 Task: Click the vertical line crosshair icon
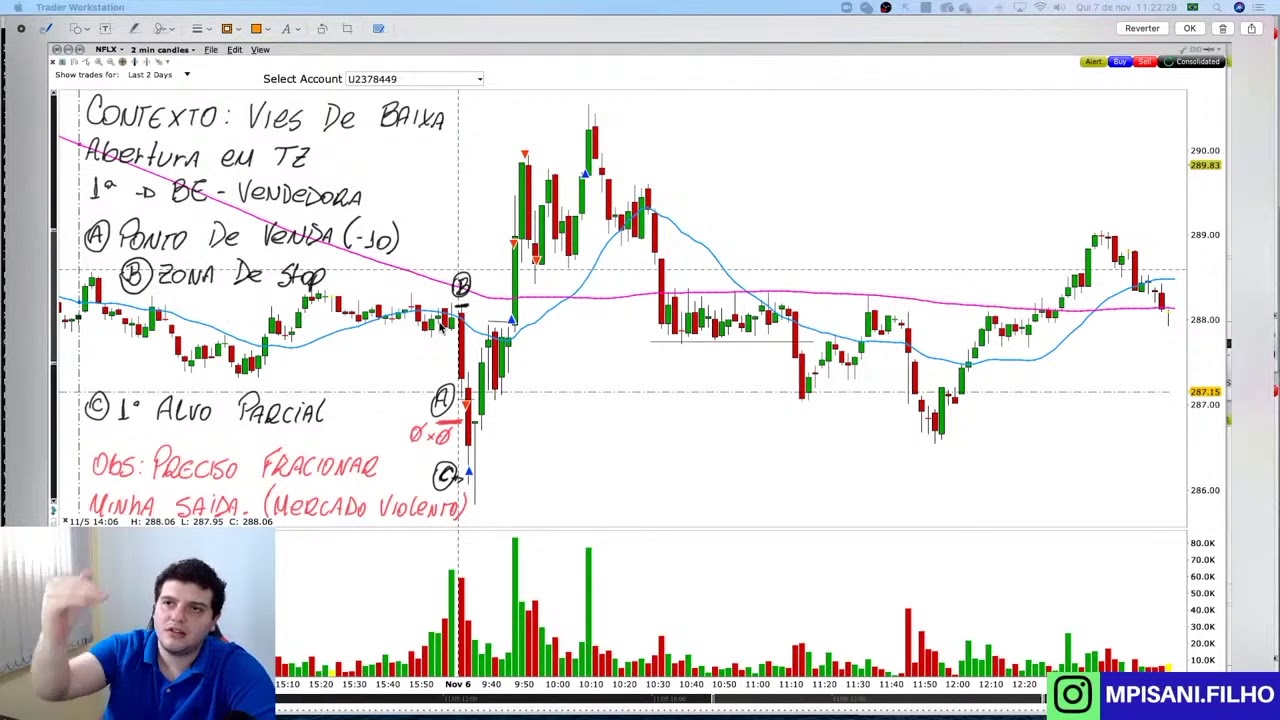click(x=134, y=62)
